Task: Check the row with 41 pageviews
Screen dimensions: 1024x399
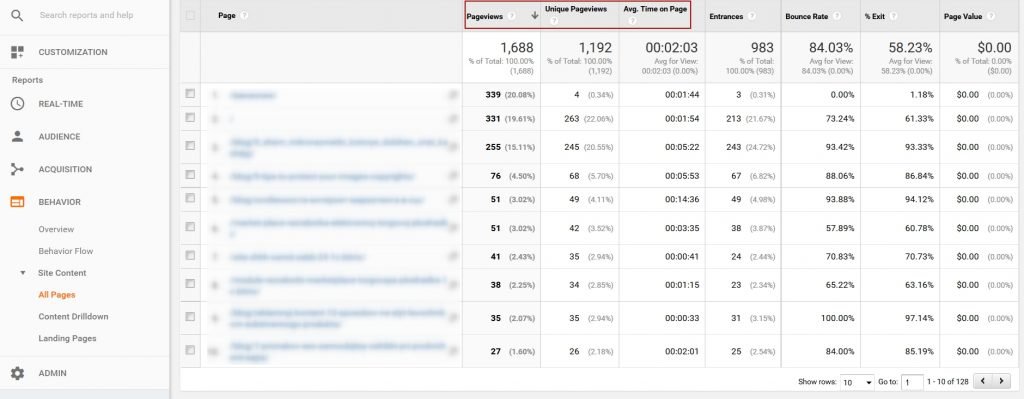Action: pos(190,255)
